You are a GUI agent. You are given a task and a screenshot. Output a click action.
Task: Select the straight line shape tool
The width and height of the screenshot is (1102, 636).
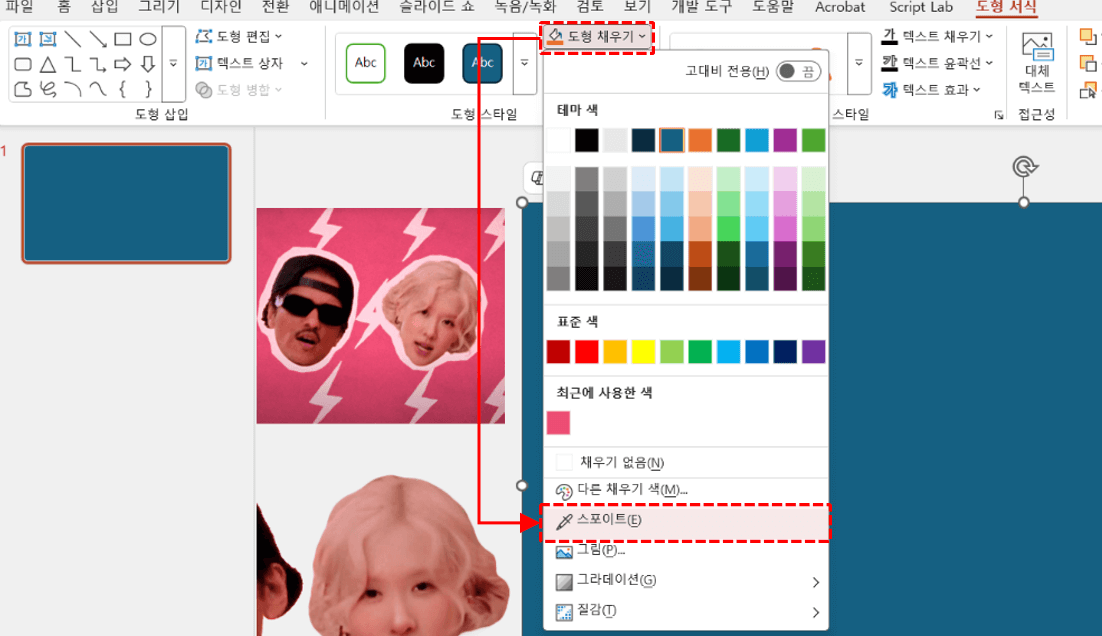(x=72, y=40)
